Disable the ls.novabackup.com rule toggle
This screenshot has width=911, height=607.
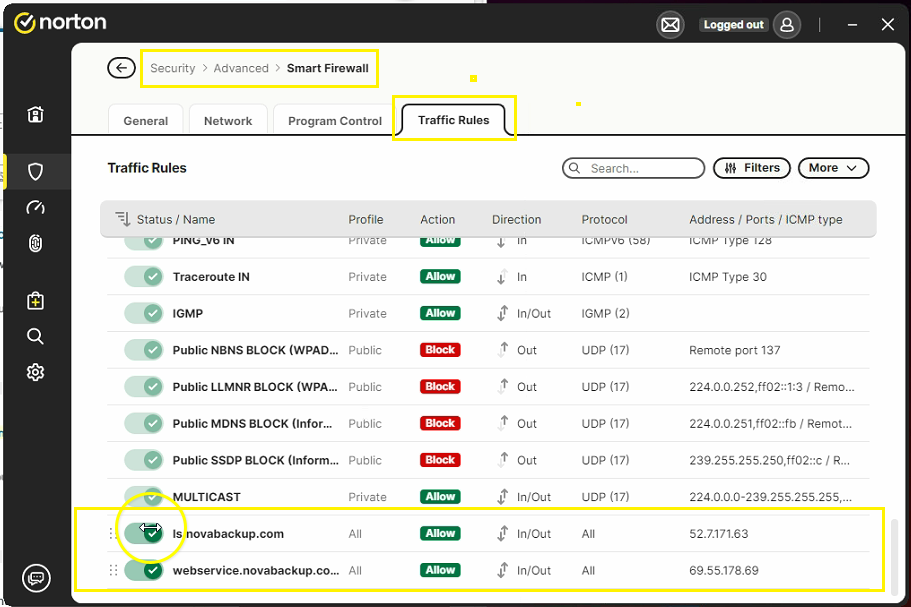pos(144,533)
